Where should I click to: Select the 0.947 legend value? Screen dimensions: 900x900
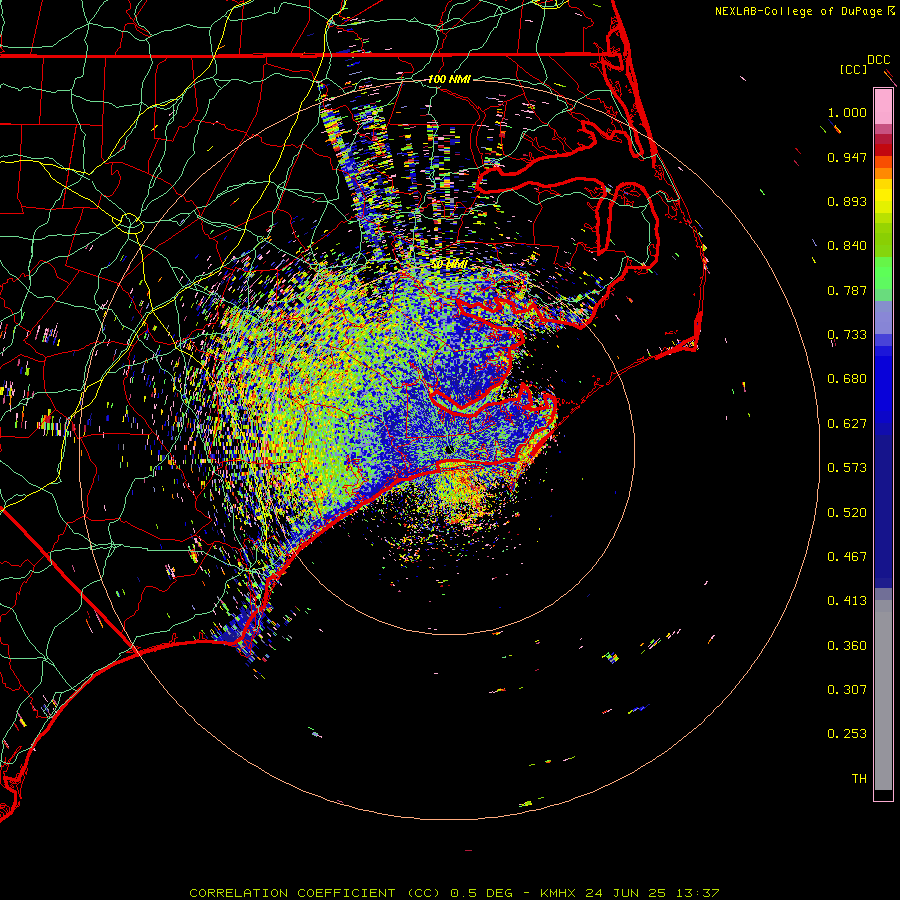(847, 157)
